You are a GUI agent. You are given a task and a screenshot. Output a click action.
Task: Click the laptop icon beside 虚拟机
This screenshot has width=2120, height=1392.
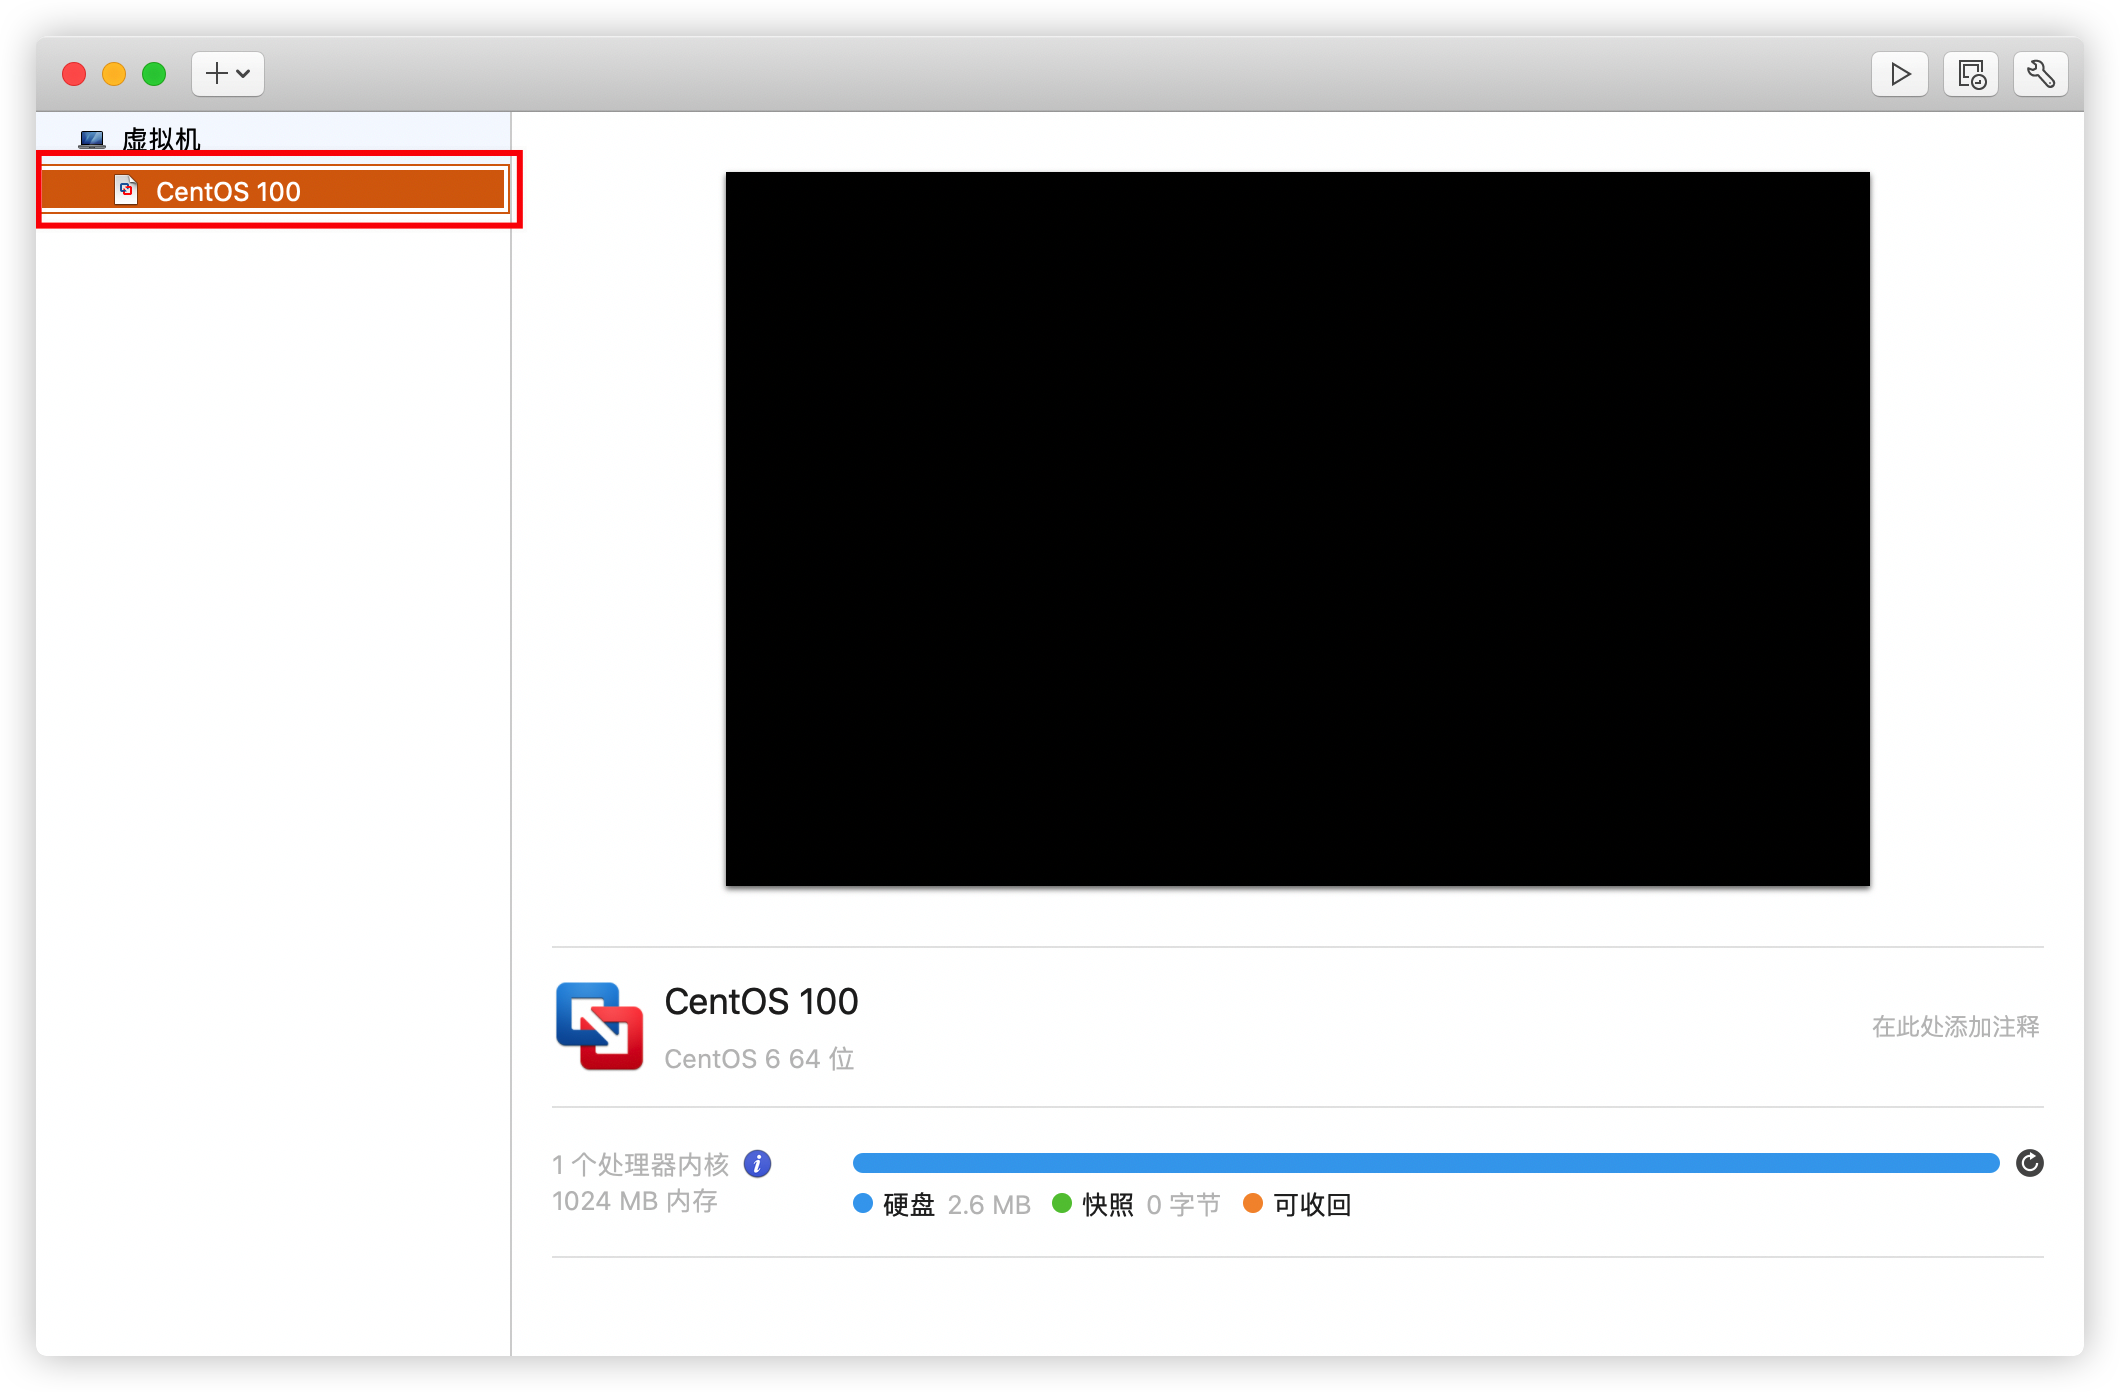coord(92,140)
